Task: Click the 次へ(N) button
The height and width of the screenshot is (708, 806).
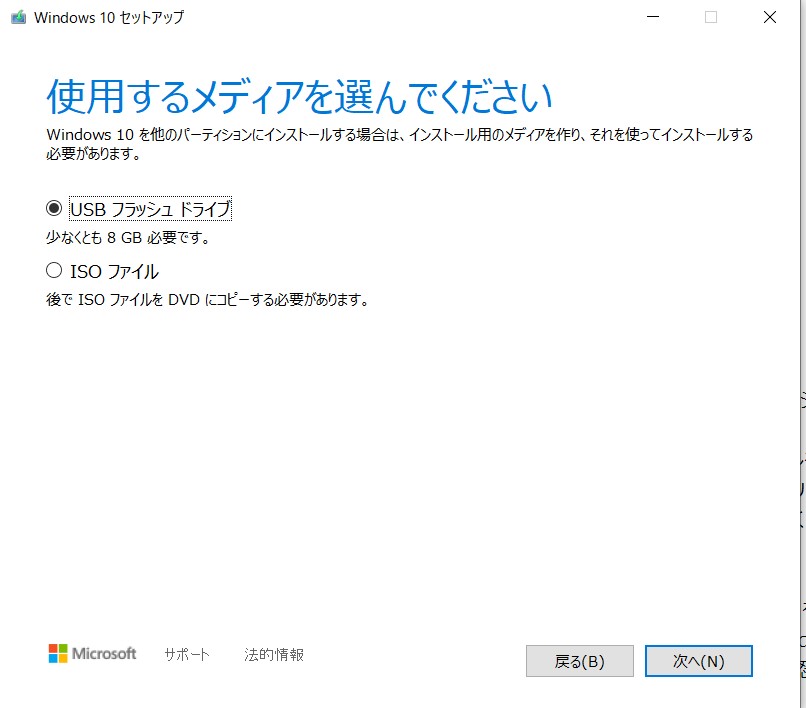Action: pyautogui.click(x=699, y=661)
